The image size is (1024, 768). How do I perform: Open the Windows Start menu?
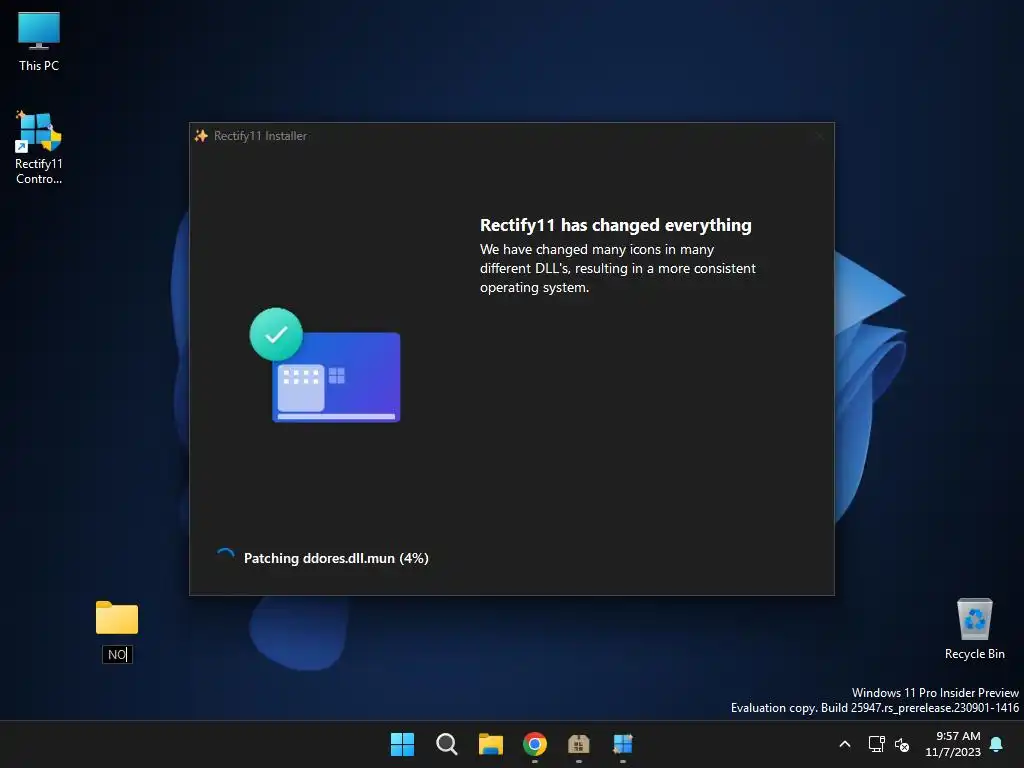tap(402, 744)
